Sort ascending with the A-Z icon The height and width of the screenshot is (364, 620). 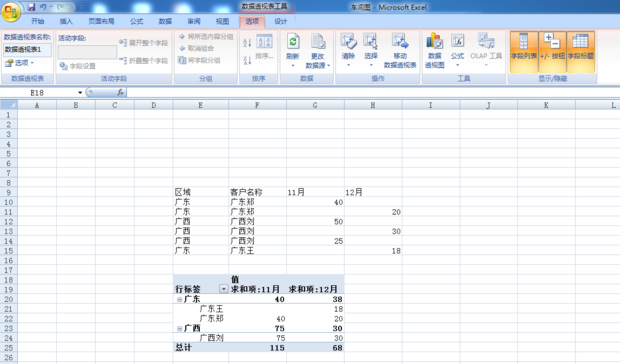coord(247,43)
